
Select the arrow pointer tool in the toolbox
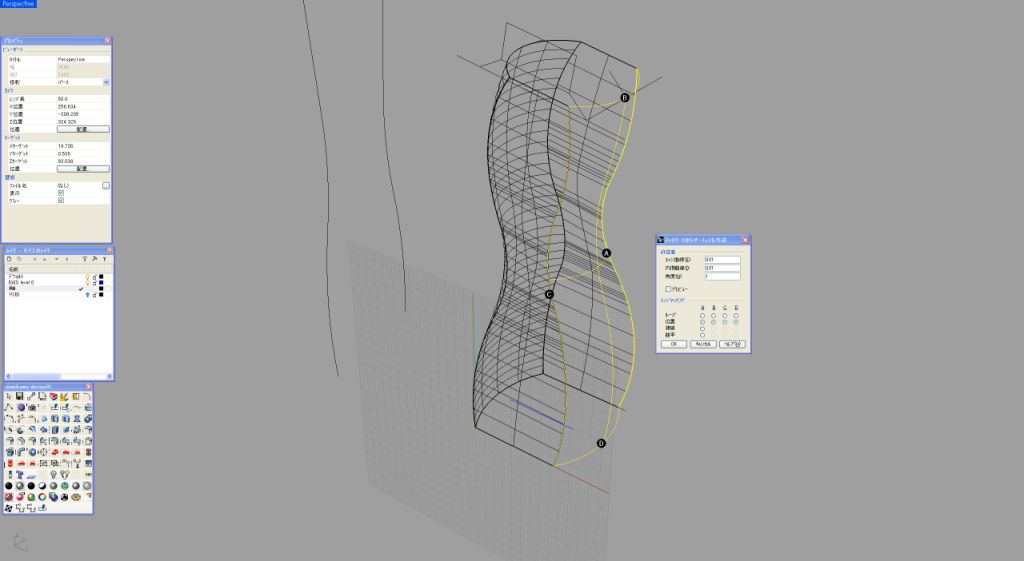[9, 397]
